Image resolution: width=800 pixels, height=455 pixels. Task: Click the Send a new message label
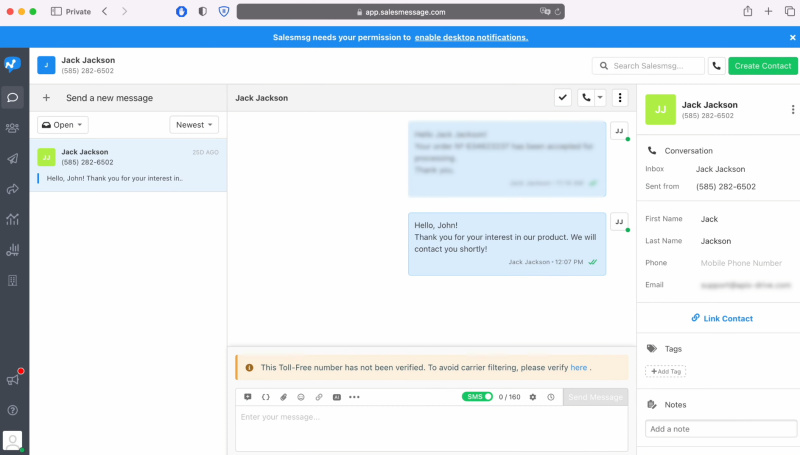pos(109,98)
